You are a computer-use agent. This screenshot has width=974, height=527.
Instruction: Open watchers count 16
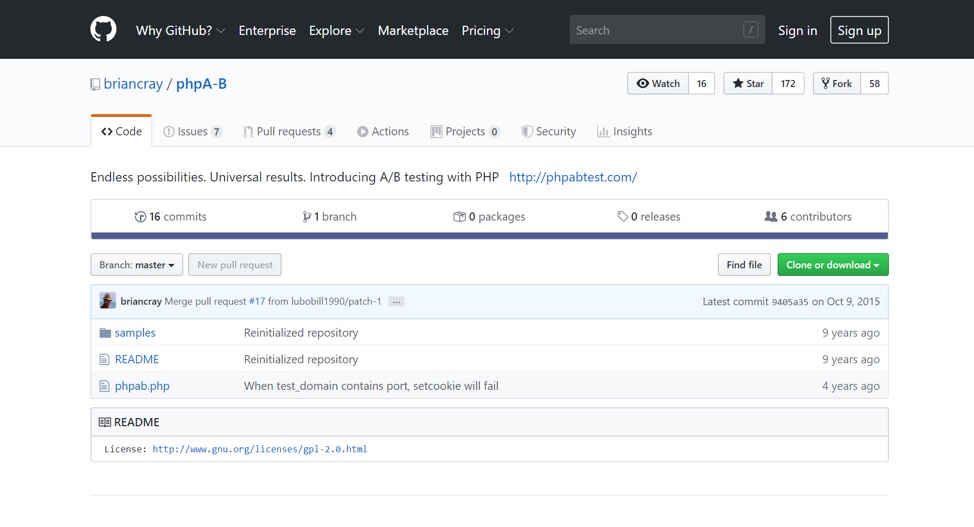pos(701,83)
